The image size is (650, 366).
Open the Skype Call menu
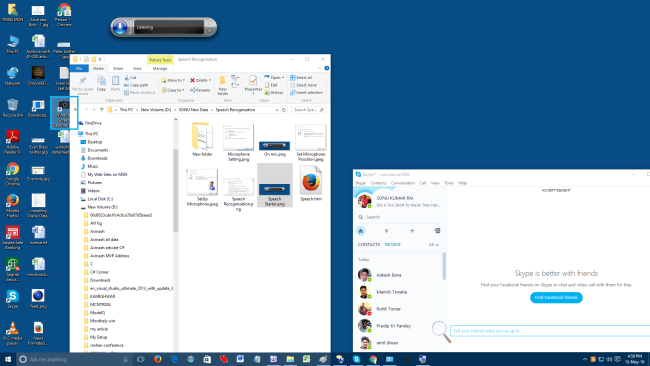click(422, 183)
